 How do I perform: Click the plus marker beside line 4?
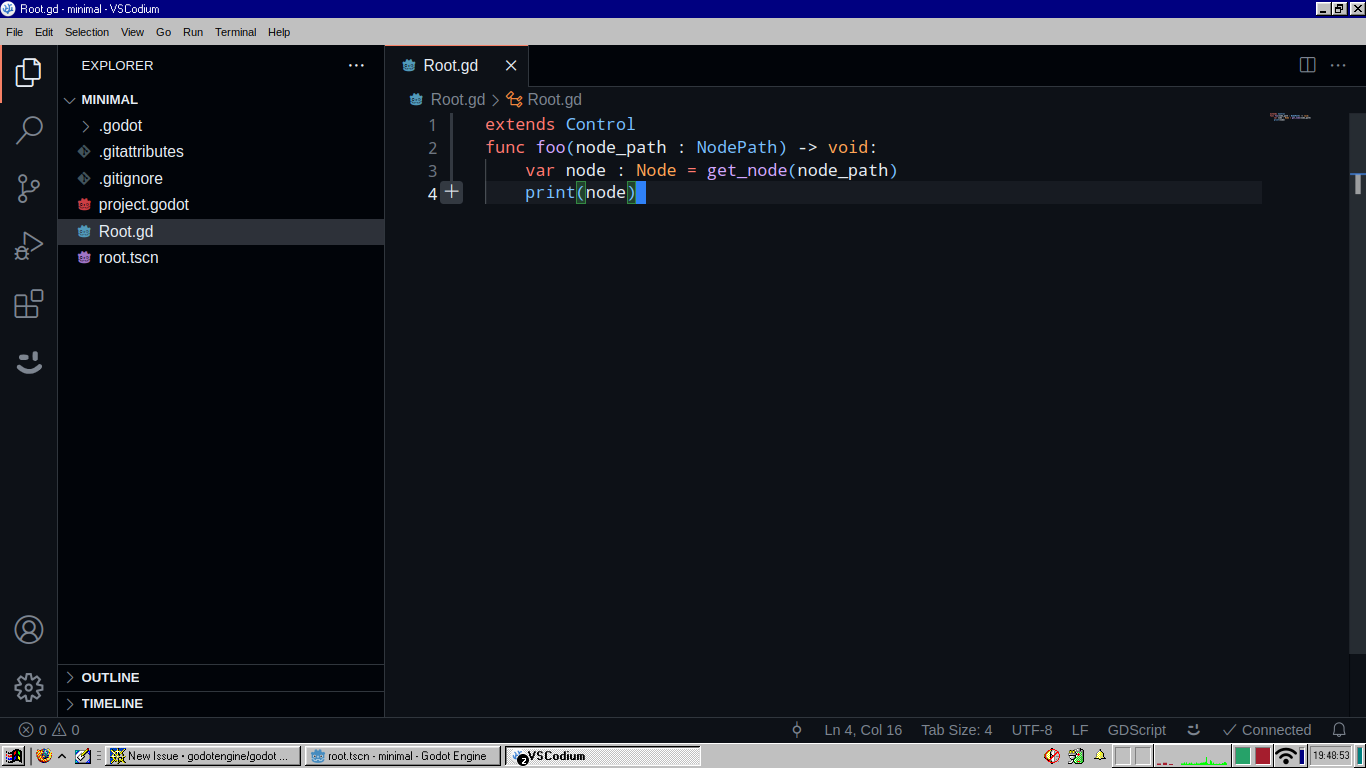click(x=452, y=192)
